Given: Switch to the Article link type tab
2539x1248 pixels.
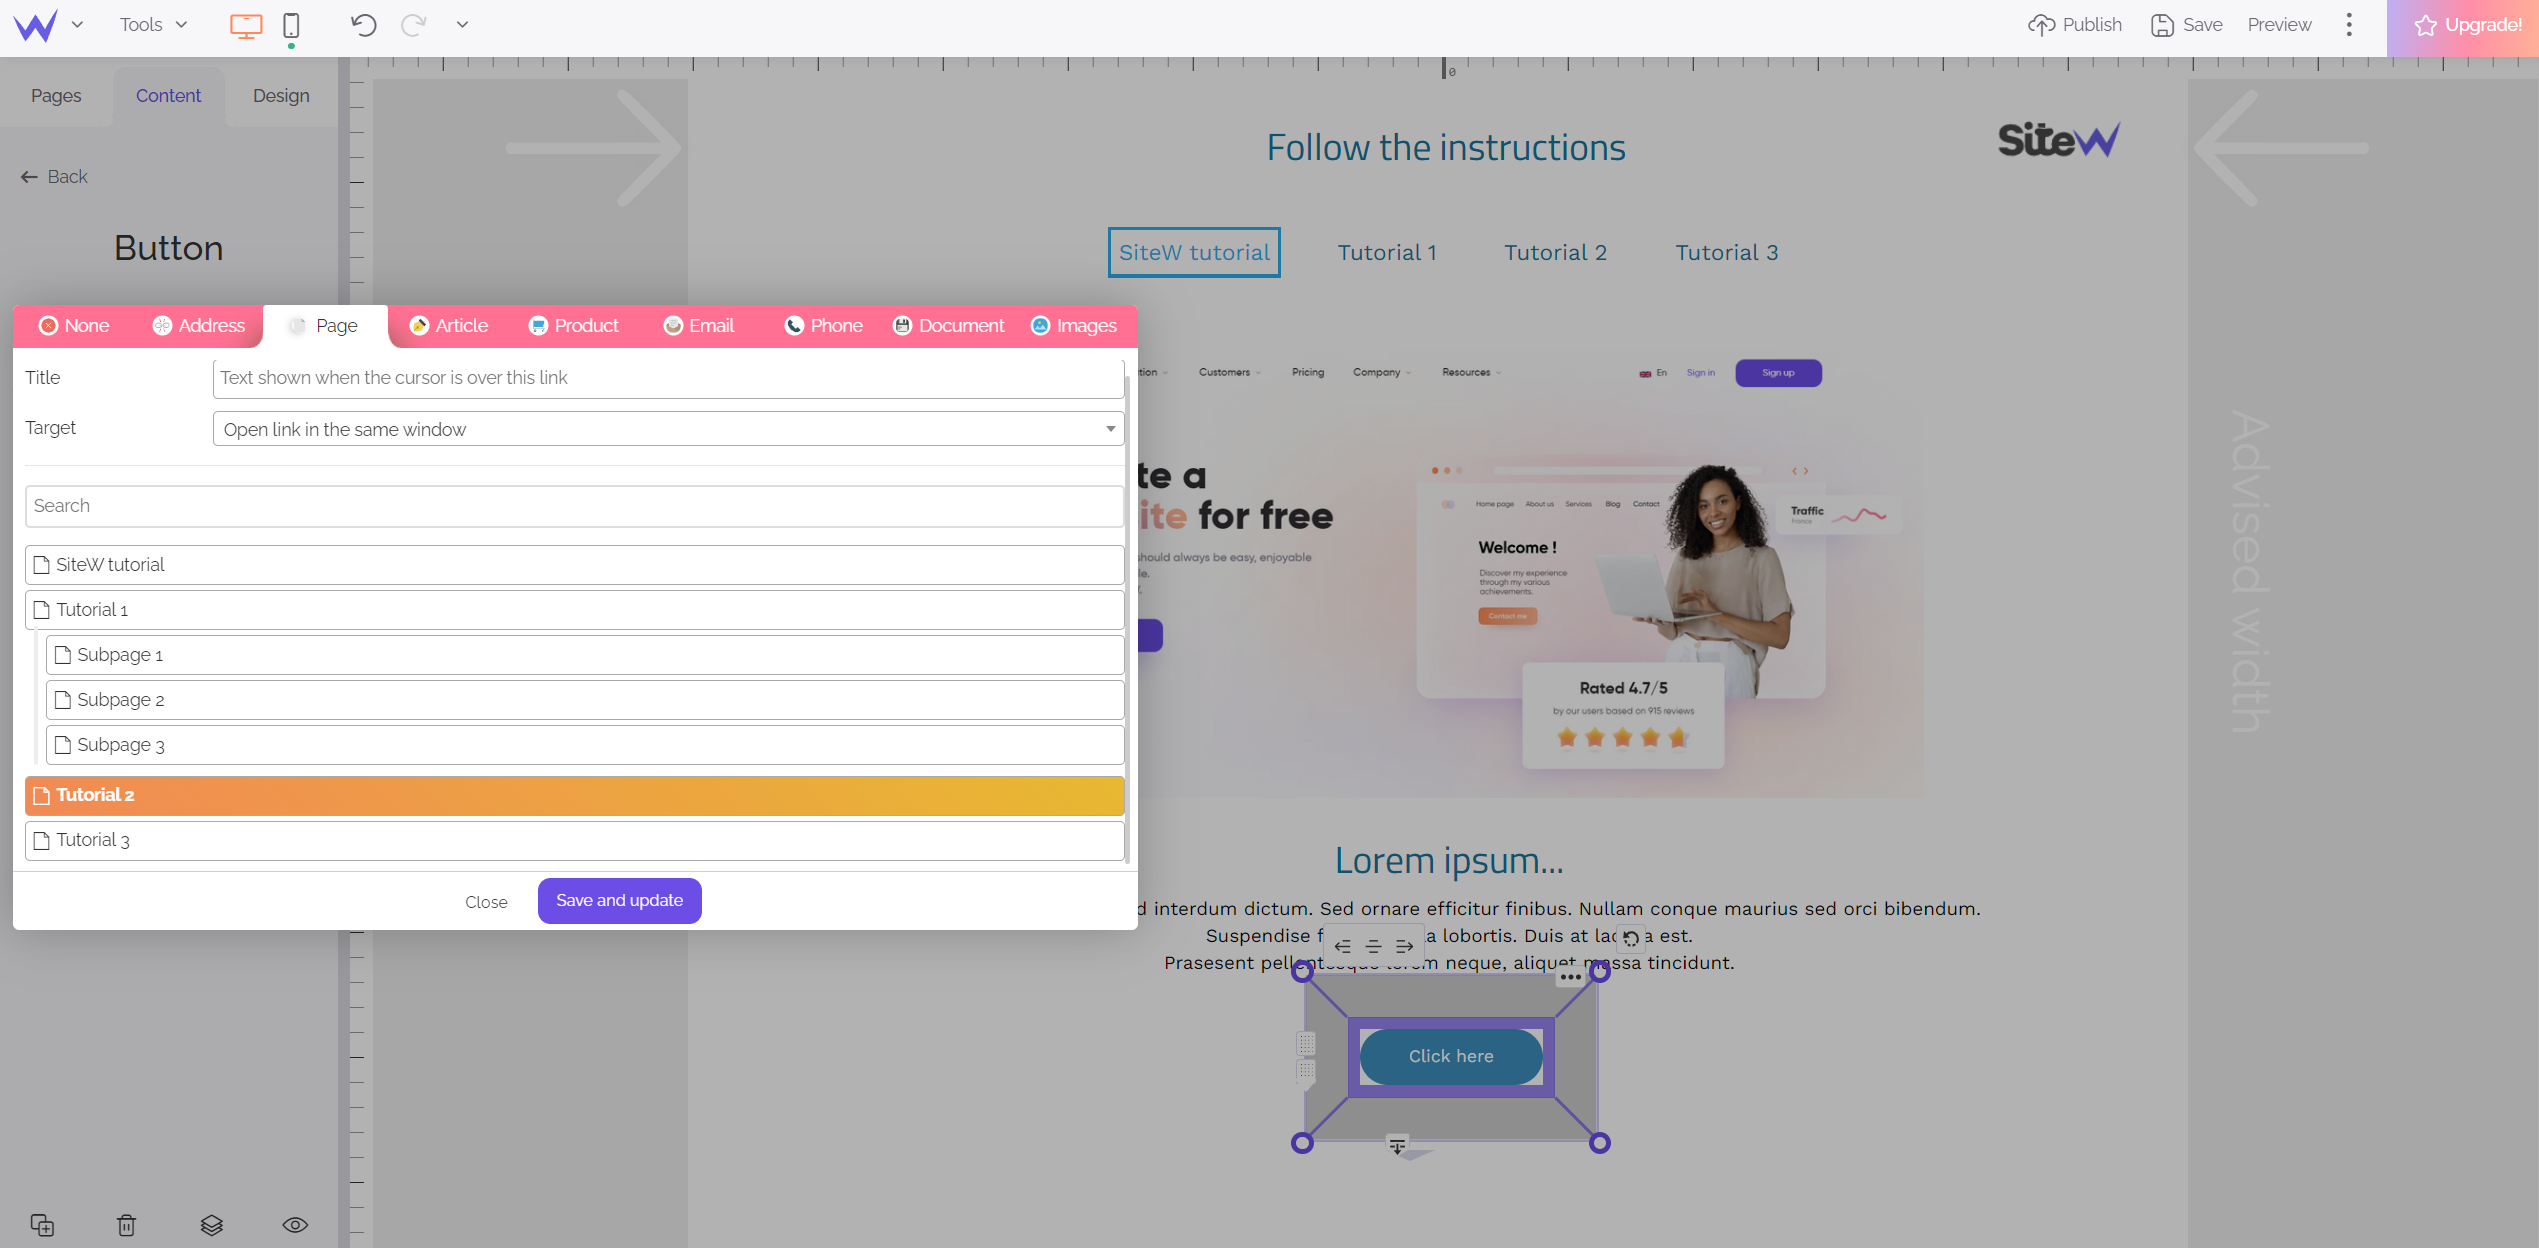Looking at the screenshot, I should point(461,325).
